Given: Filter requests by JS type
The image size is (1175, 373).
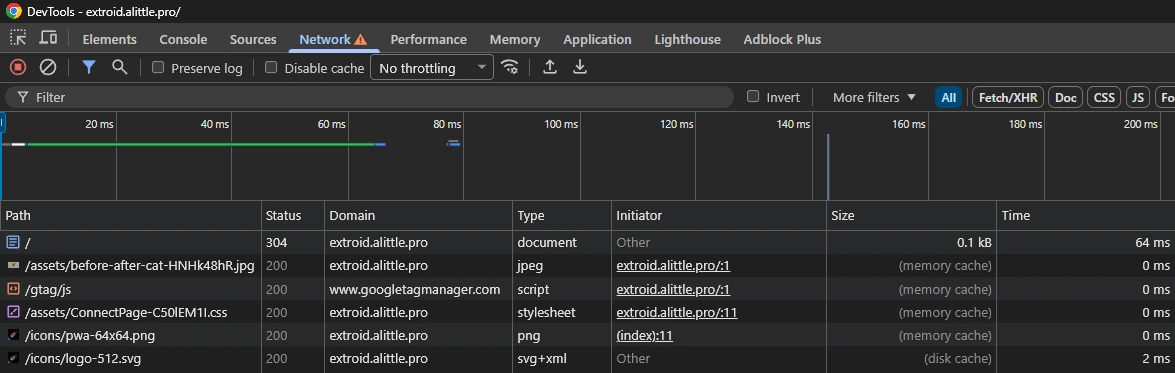Looking at the screenshot, I should (1138, 97).
